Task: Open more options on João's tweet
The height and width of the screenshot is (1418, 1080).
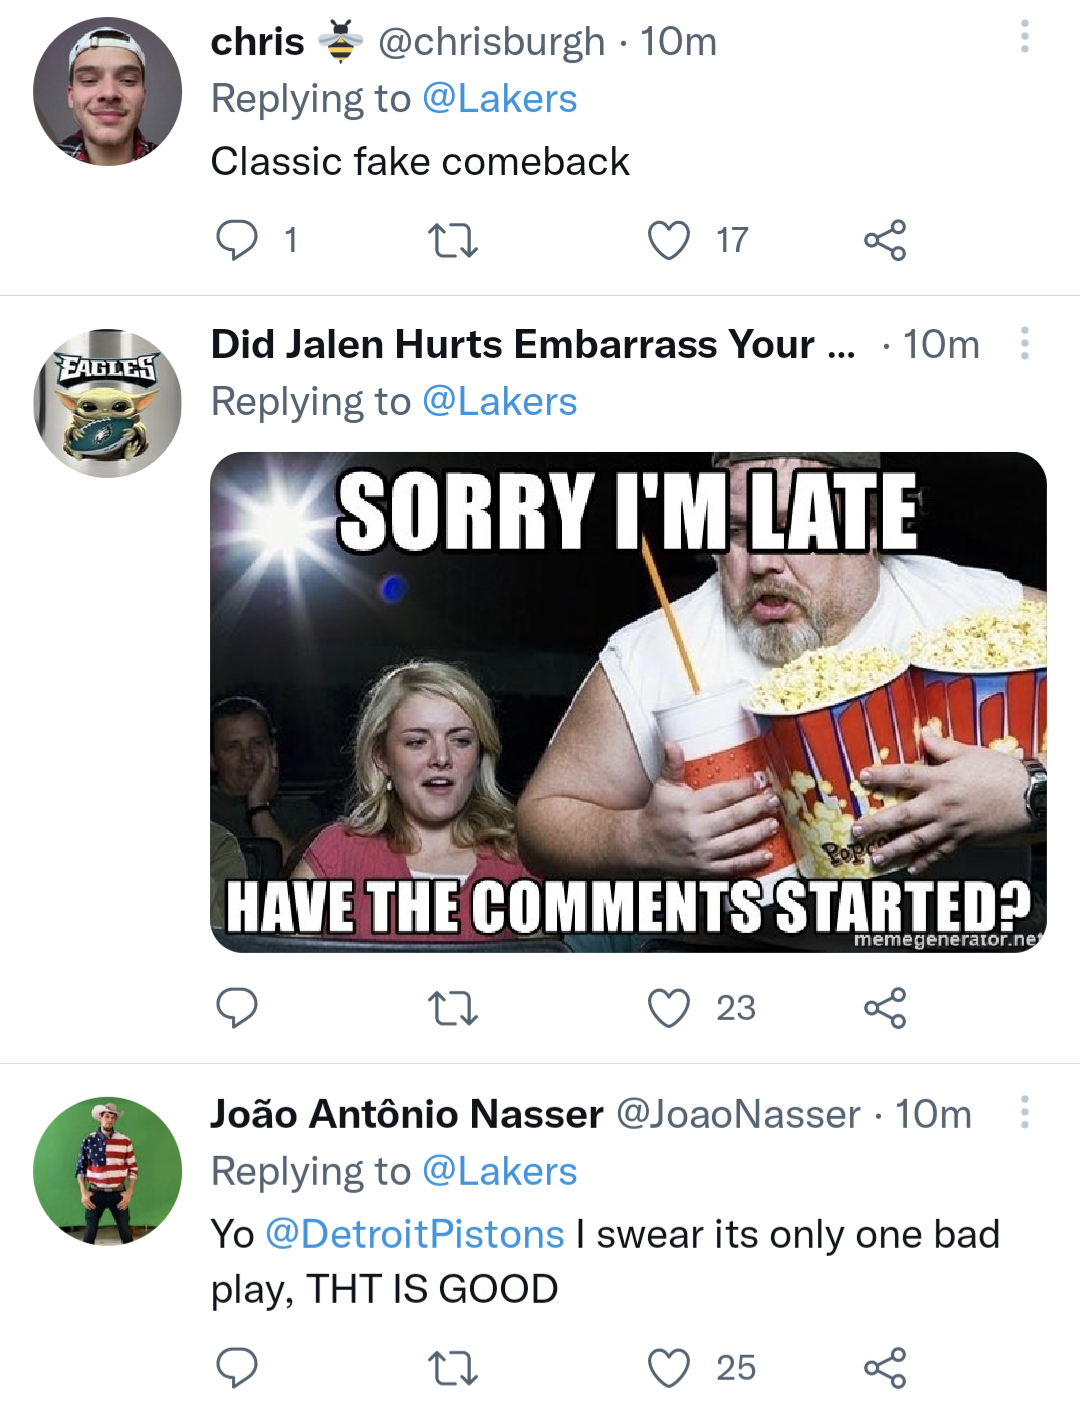Action: pos(1024,1111)
